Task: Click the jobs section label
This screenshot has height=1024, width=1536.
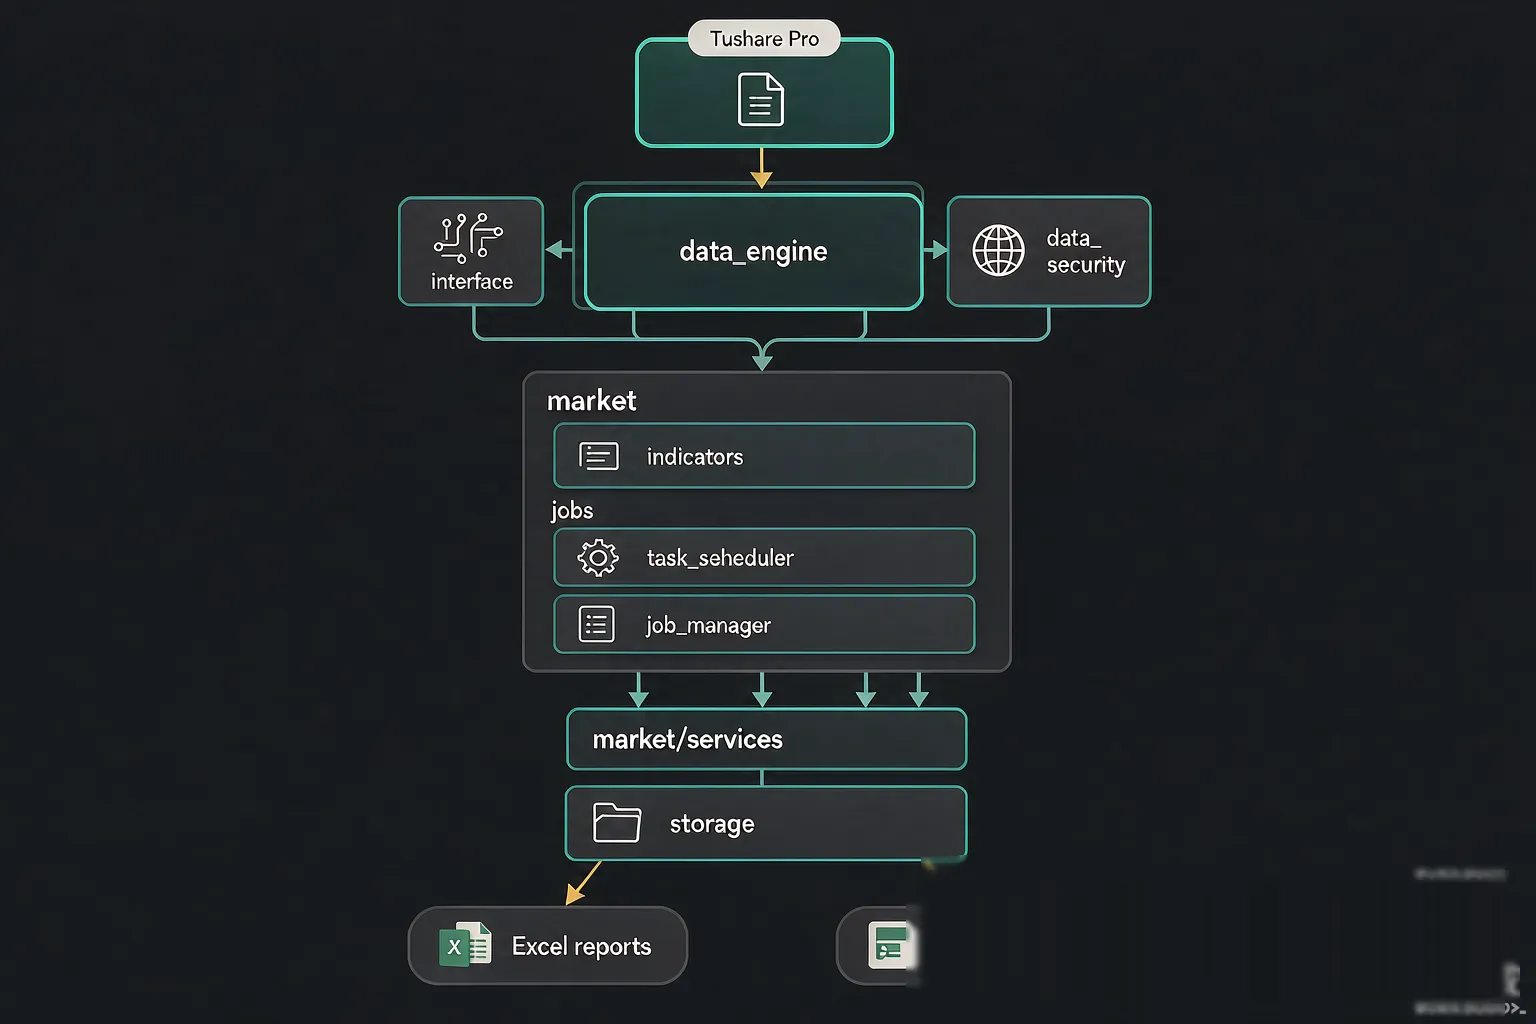Action: [x=571, y=510]
